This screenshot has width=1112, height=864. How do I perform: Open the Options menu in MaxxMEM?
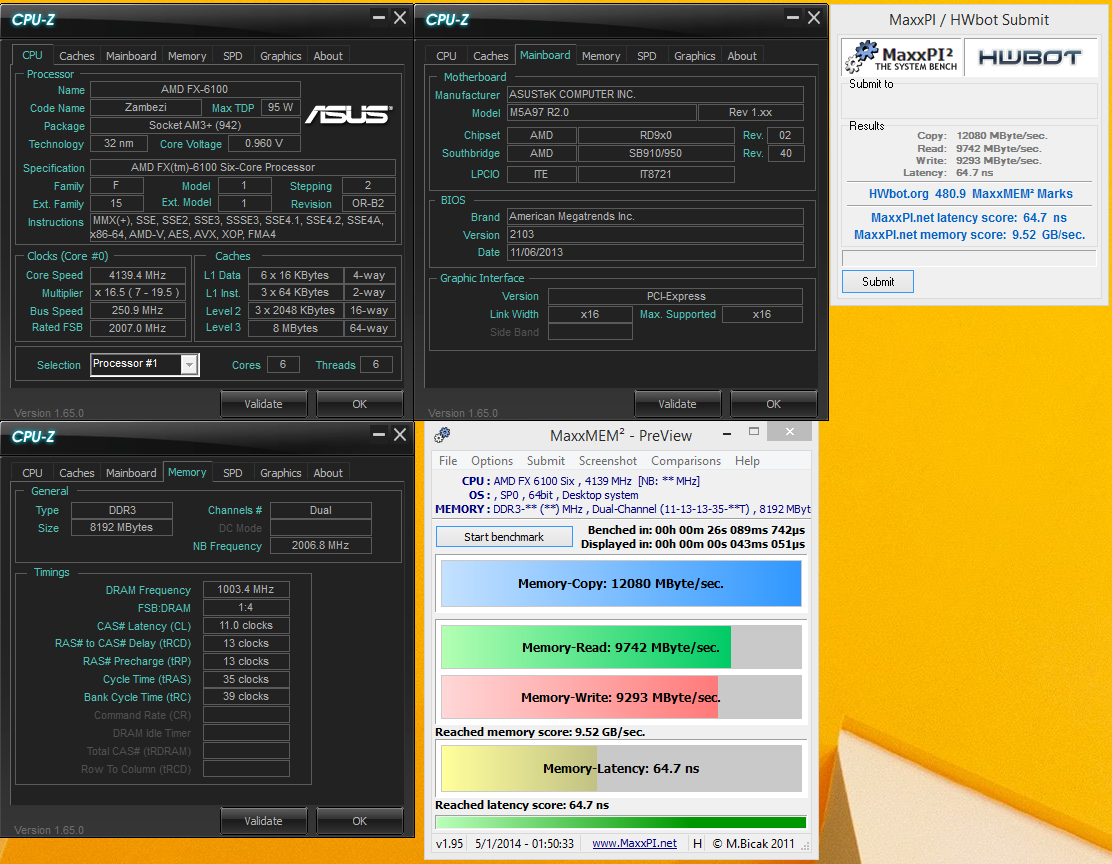click(x=491, y=460)
